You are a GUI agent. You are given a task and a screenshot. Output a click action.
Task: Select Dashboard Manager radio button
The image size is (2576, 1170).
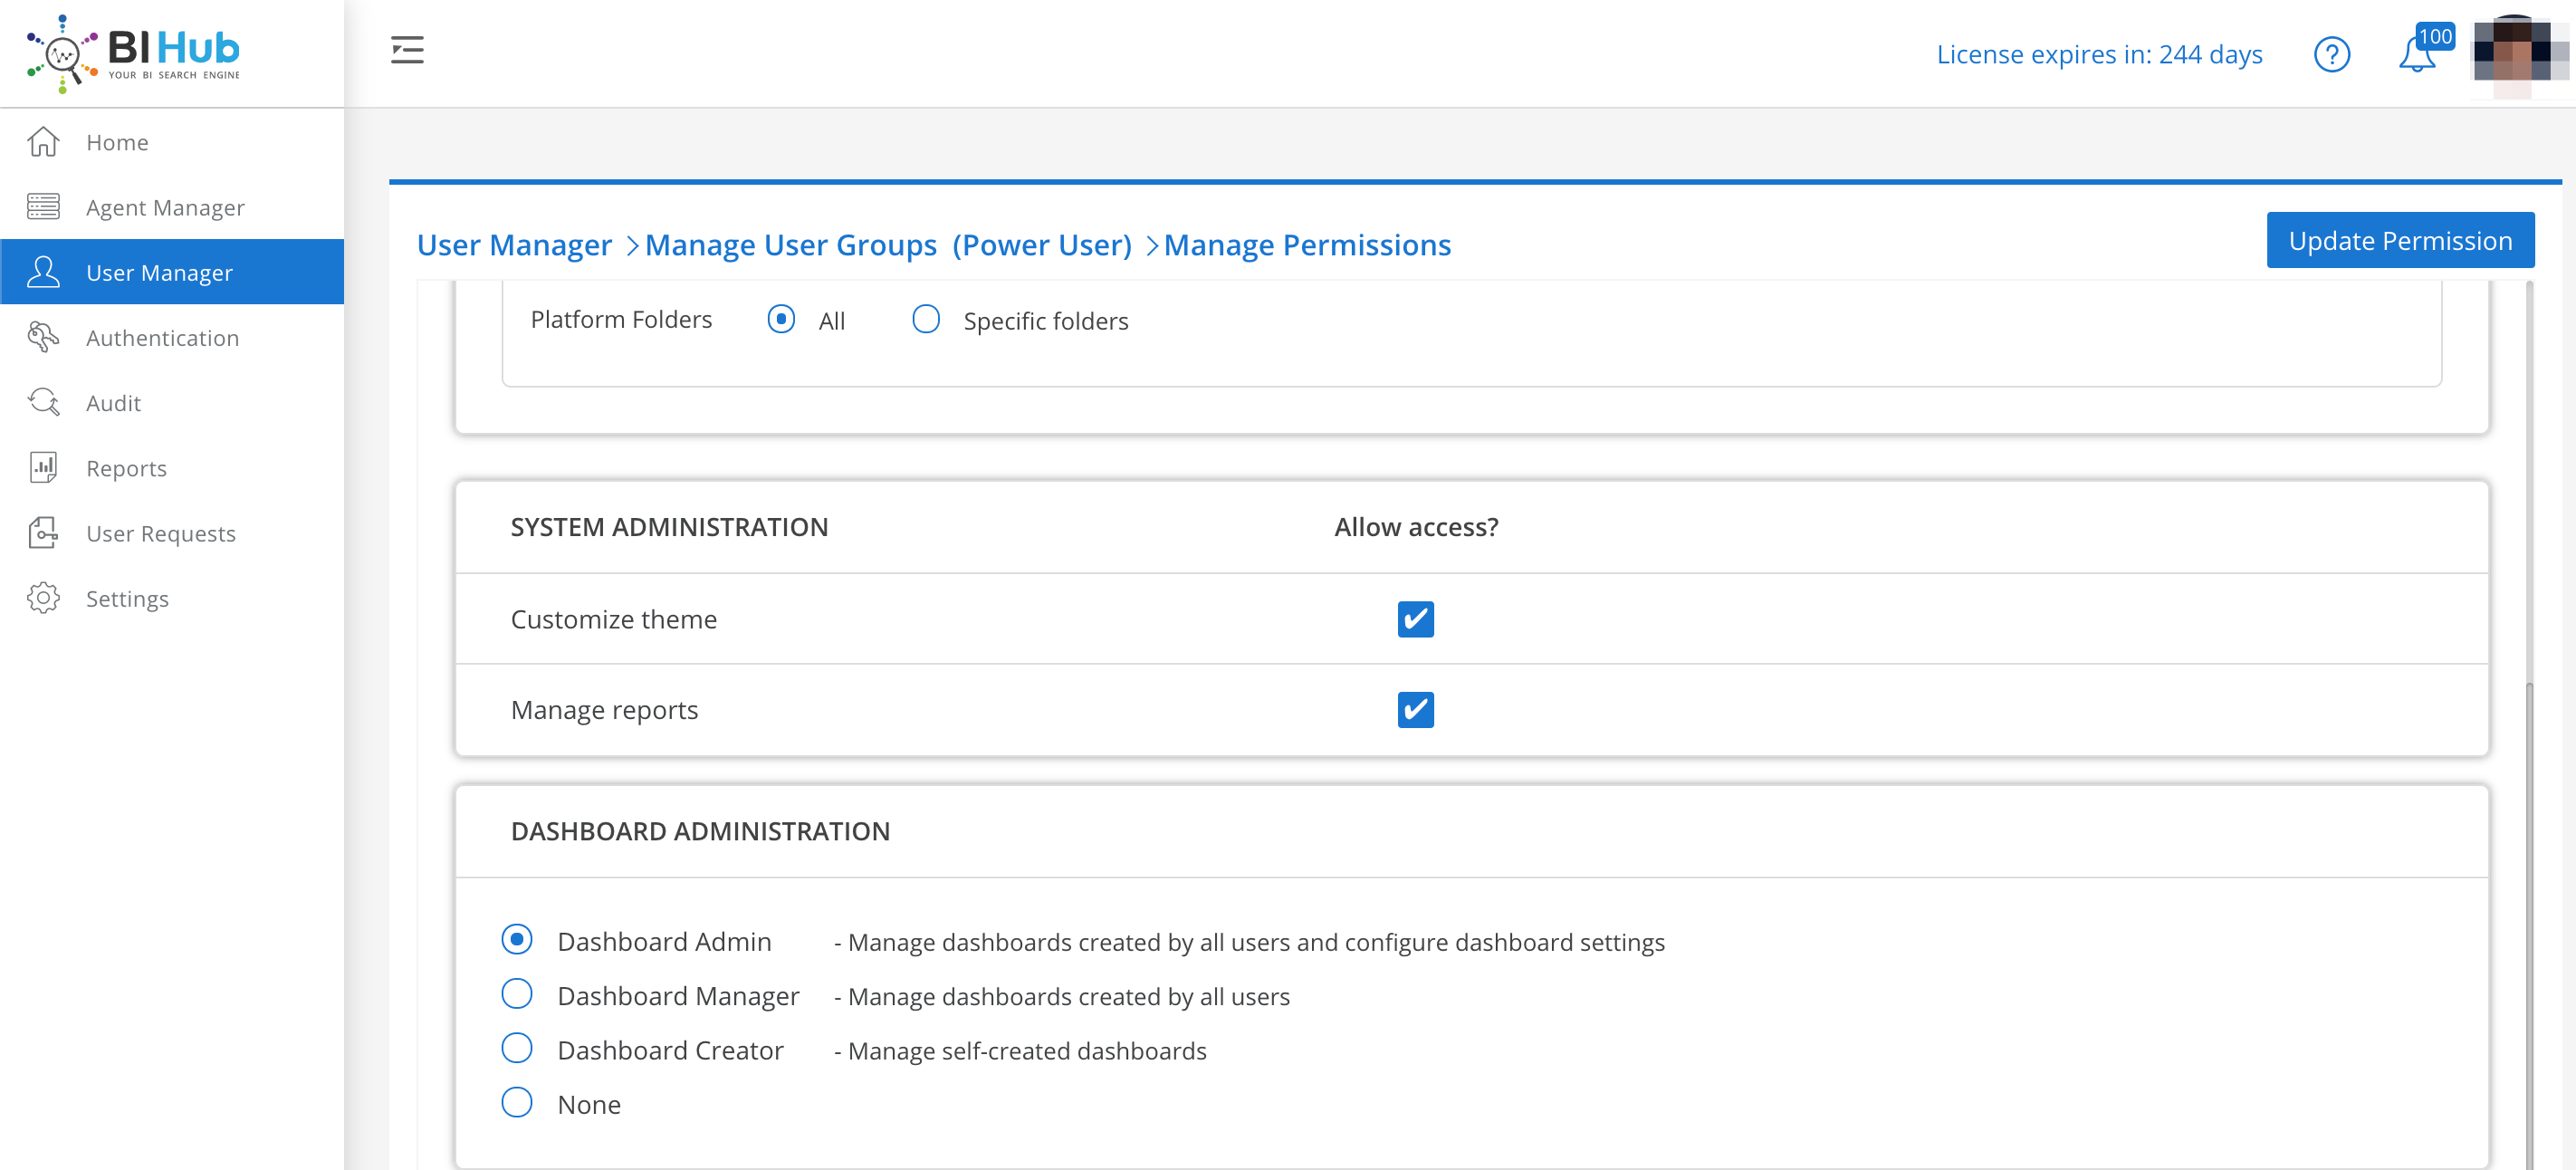pos(516,994)
